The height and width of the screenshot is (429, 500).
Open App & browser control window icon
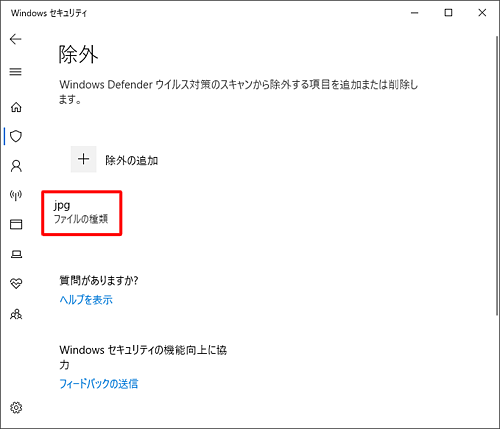(x=16, y=224)
